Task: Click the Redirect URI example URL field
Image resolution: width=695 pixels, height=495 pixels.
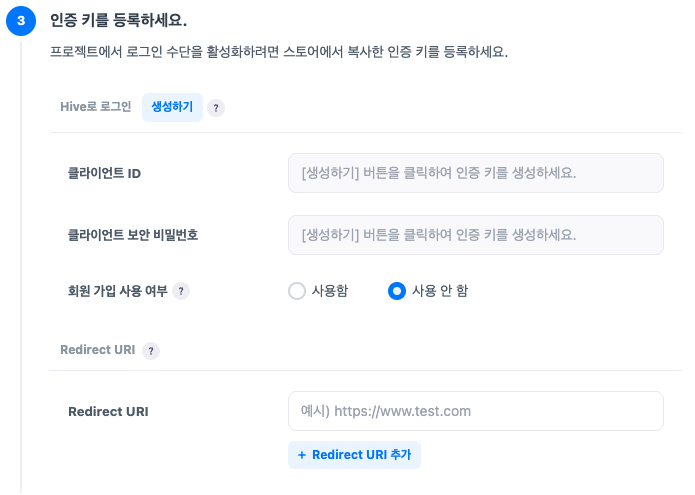Action: [x=475, y=411]
